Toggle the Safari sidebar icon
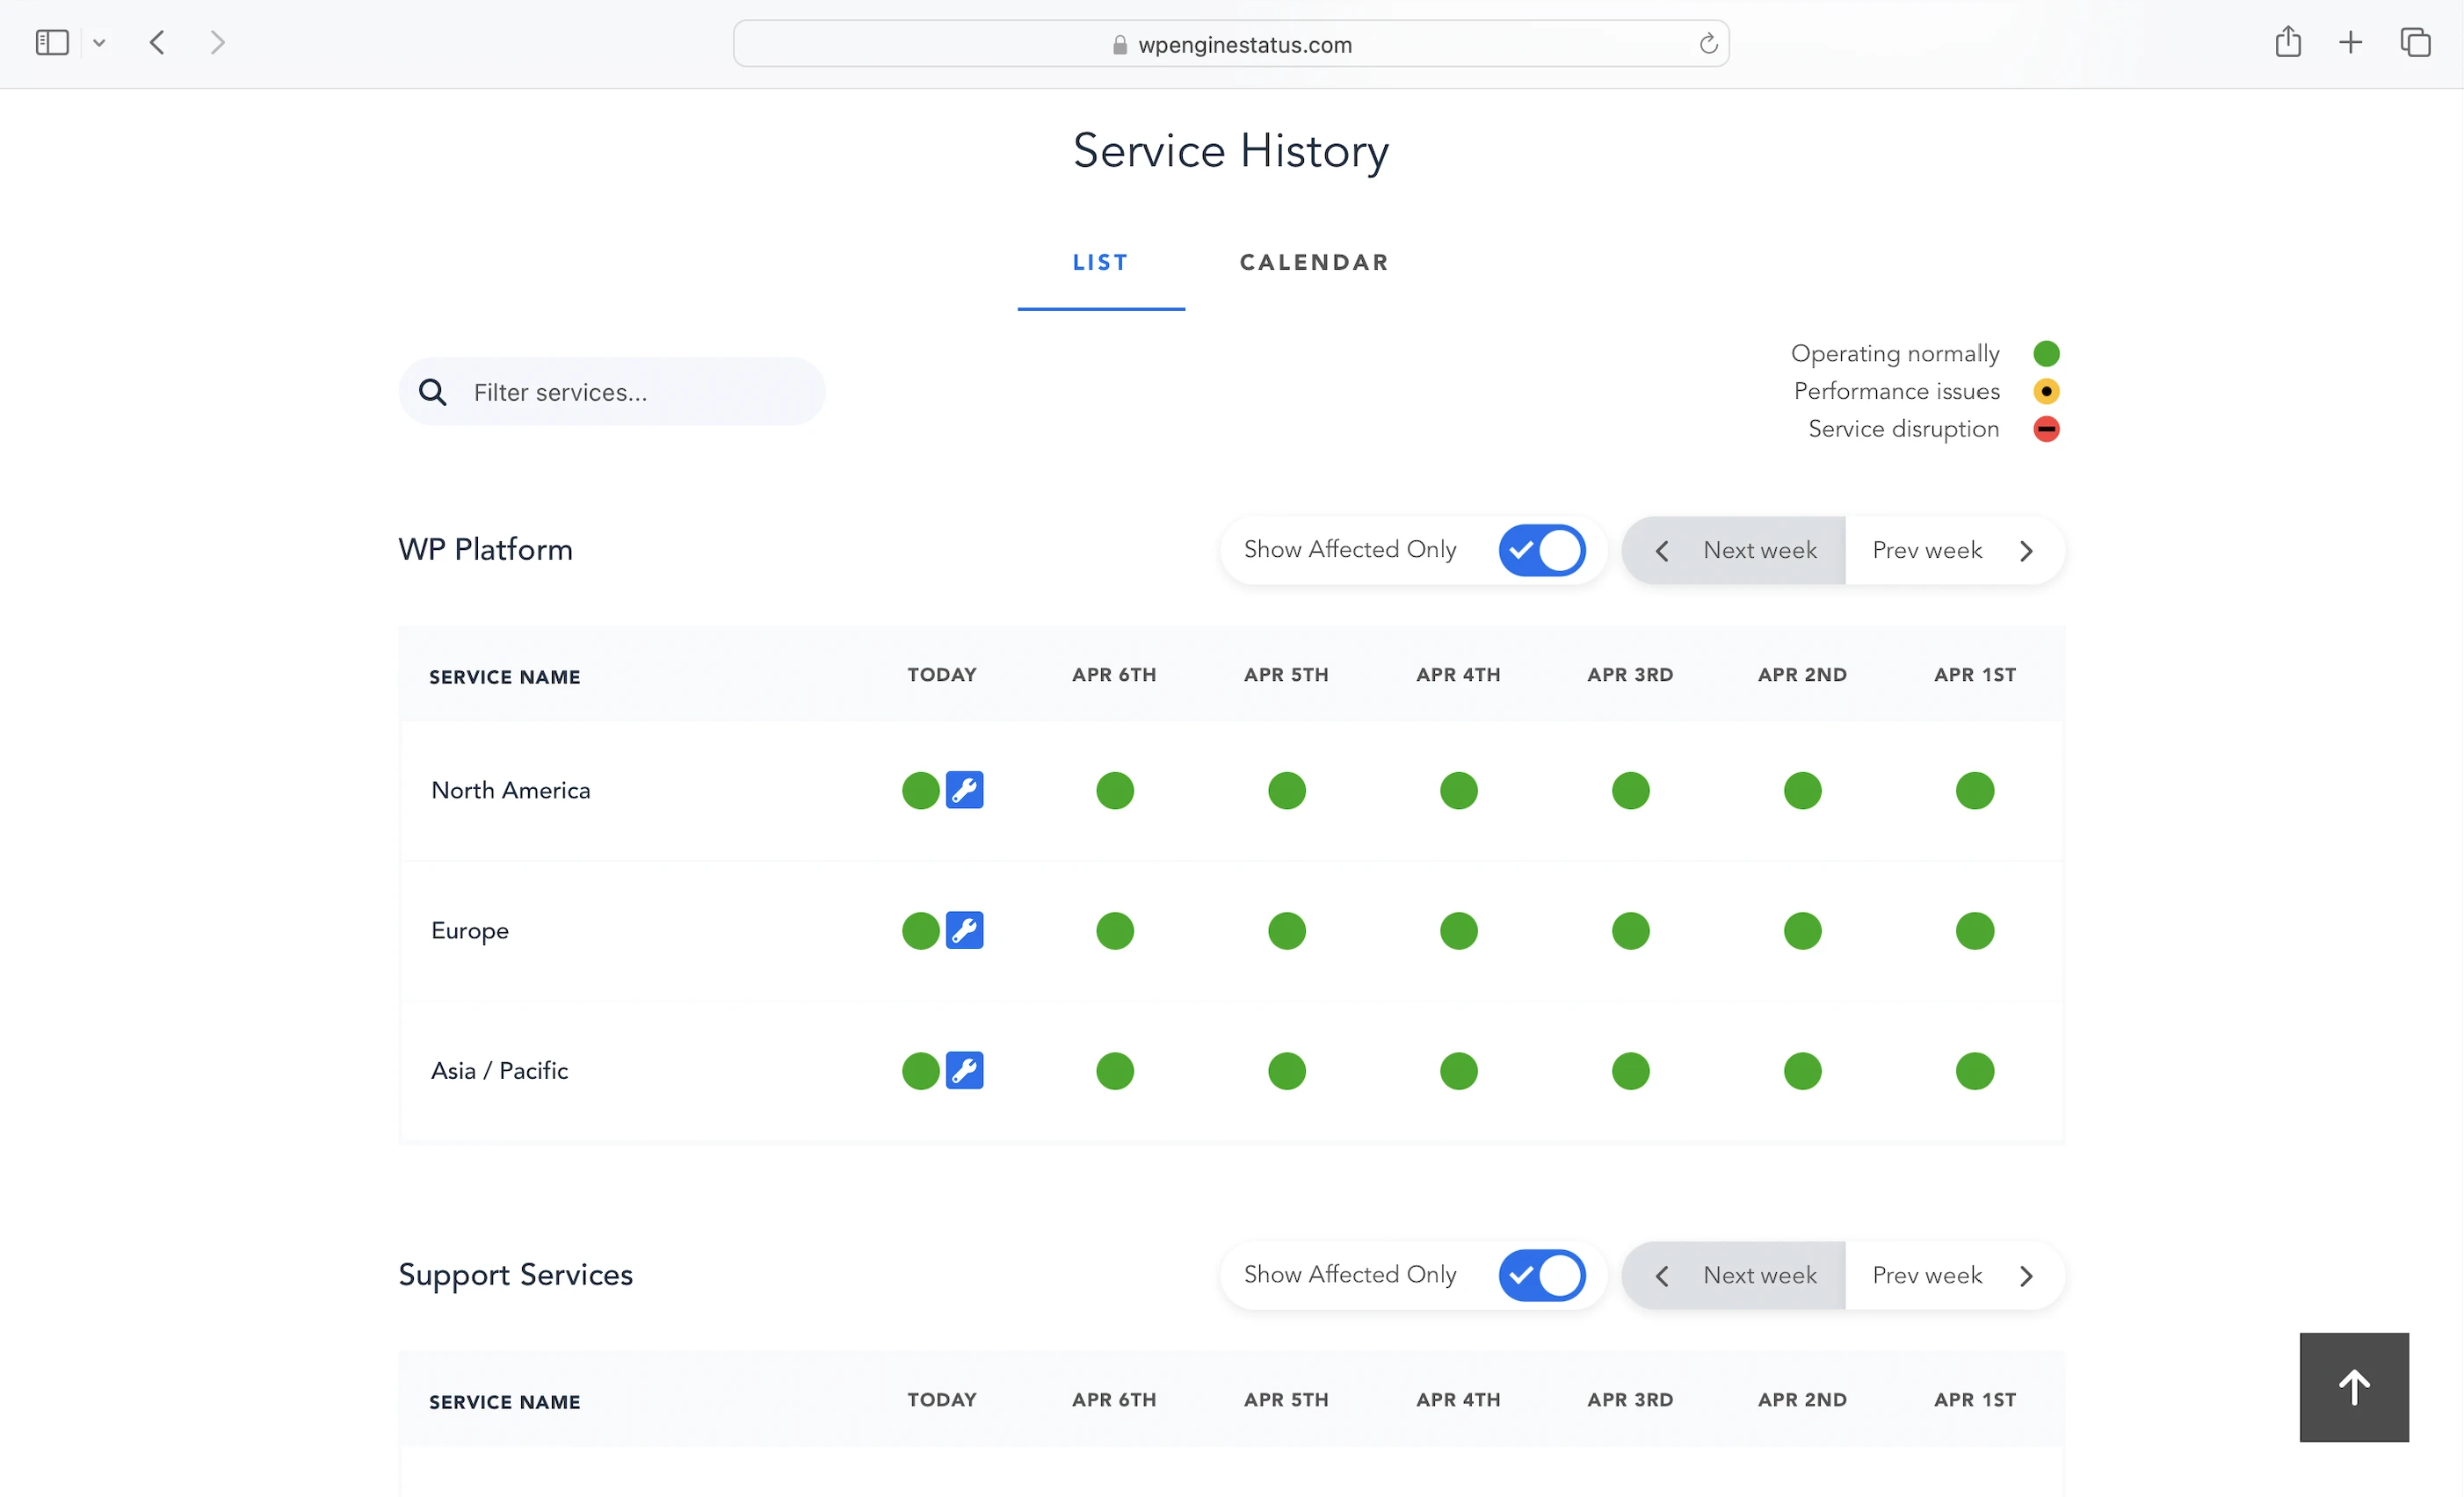The height and width of the screenshot is (1497, 2464). click(52, 43)
